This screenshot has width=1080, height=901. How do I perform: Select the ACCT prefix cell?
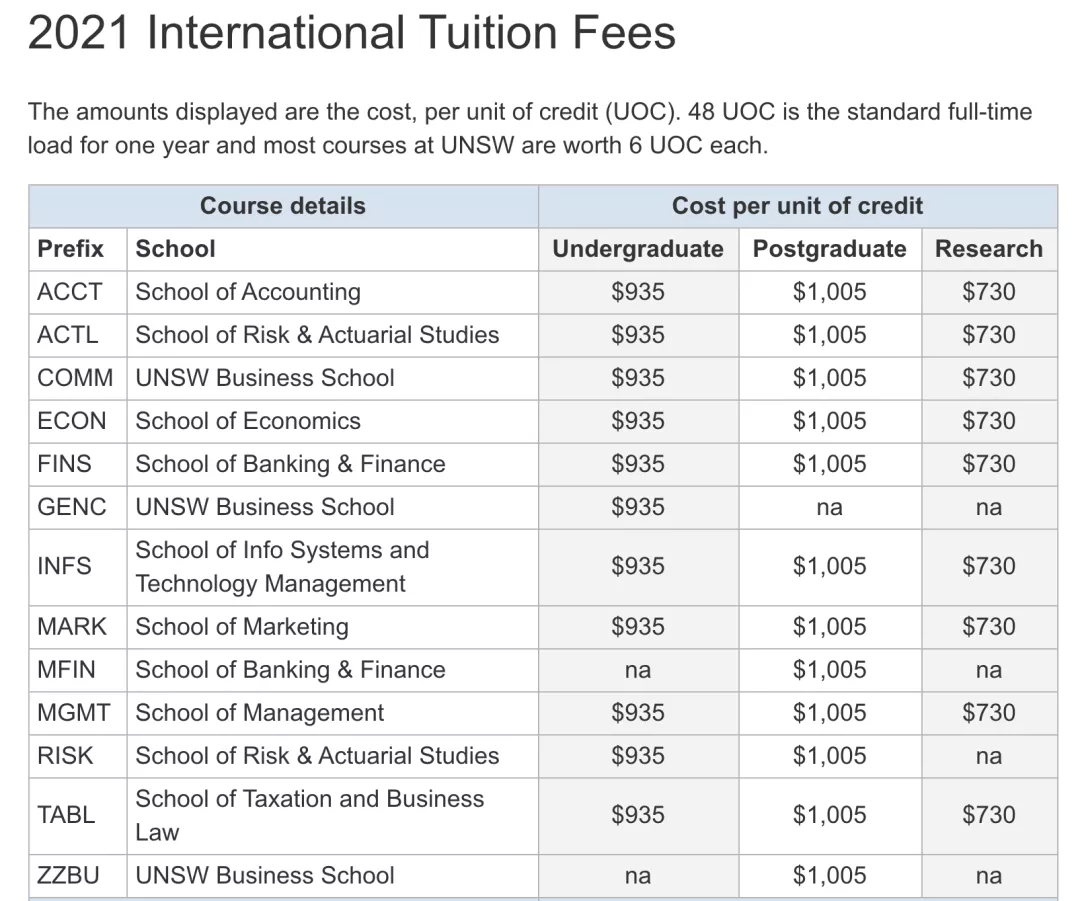coord(78,292)
